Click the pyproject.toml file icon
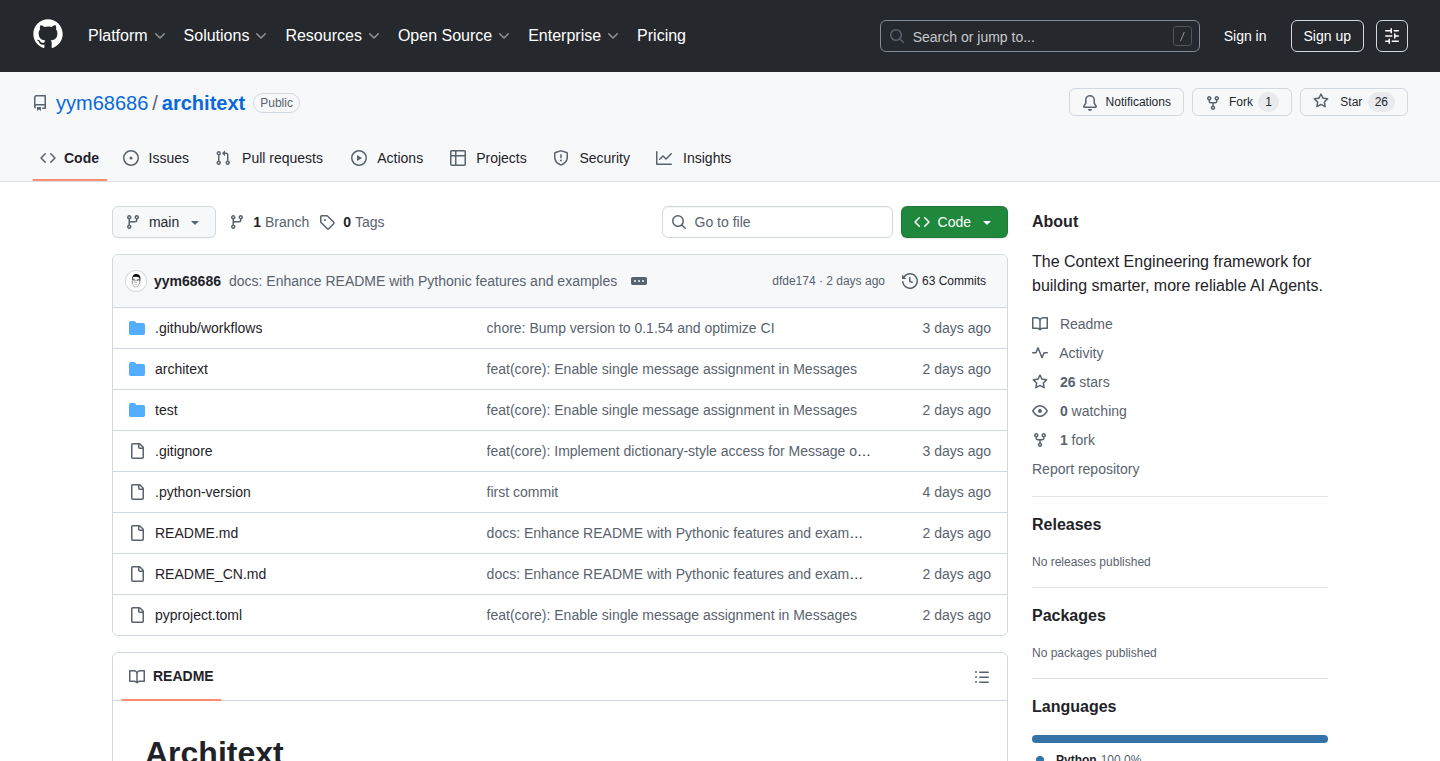The width and height of the screenshot is (1440, 761). tap(137, 615)
